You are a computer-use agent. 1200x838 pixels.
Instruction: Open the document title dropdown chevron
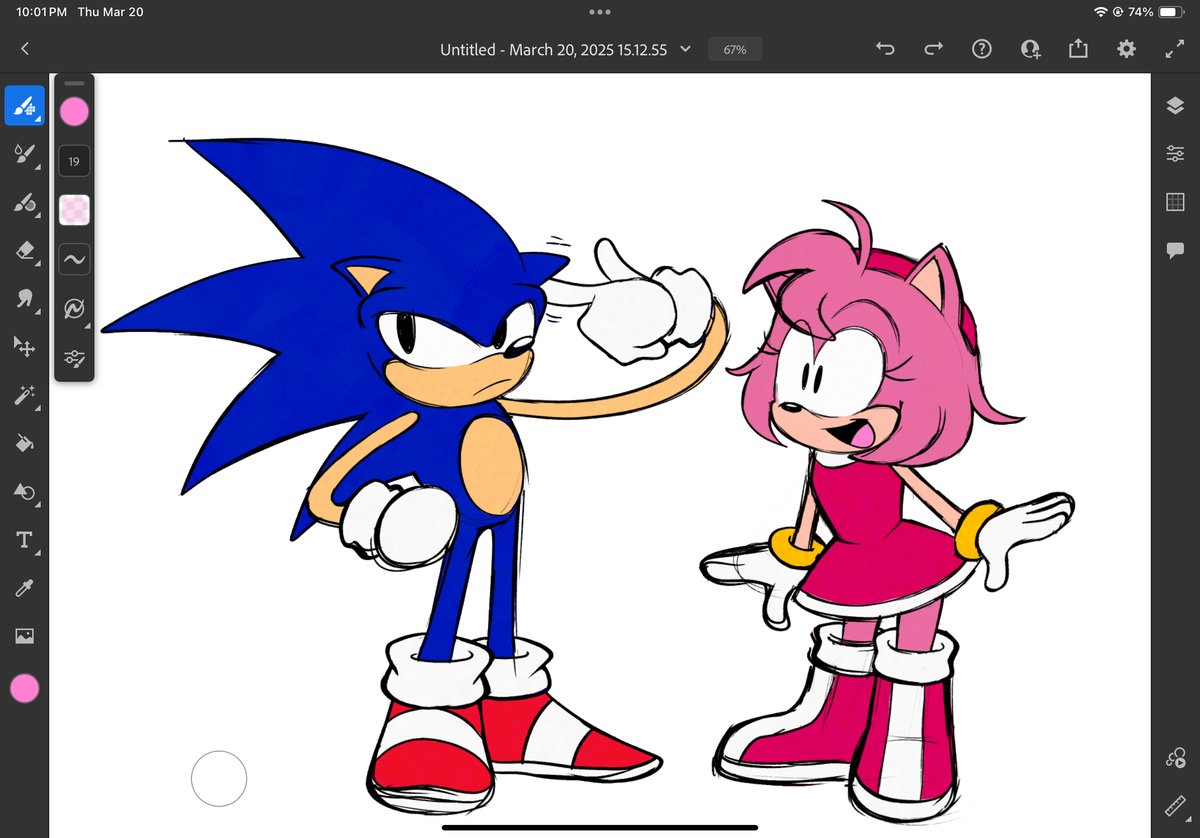(685, 49)
